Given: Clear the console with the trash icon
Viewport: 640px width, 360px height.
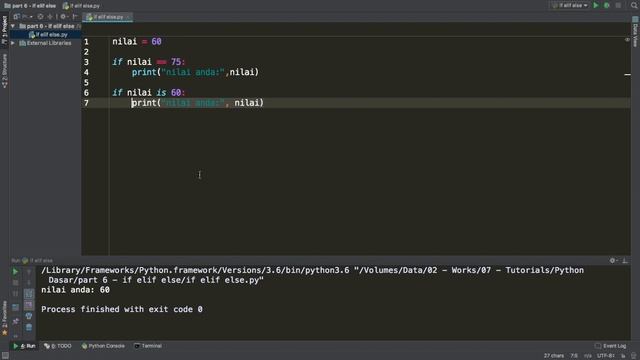Looking at the screenshot, I should pyautogui.click(x=29, y=327).
